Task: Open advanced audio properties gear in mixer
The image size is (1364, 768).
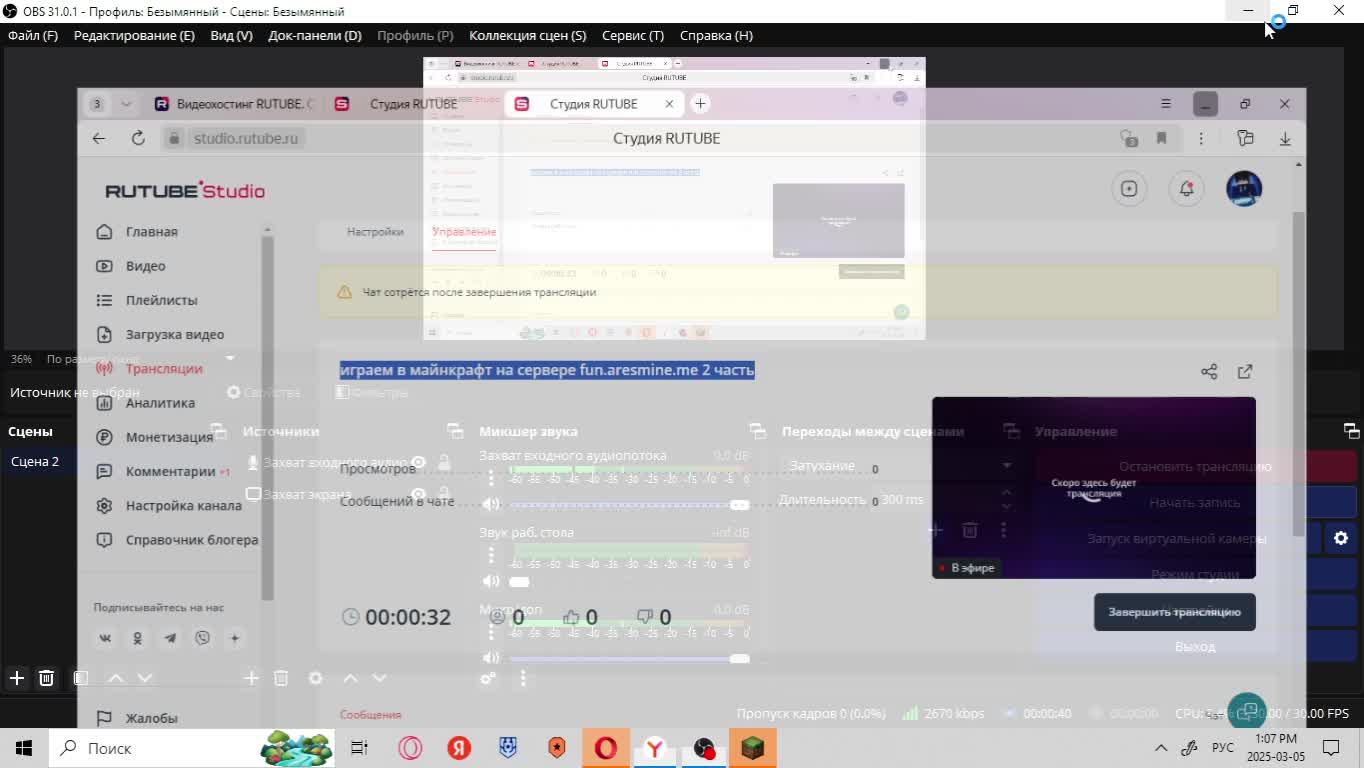Action: 488,678
